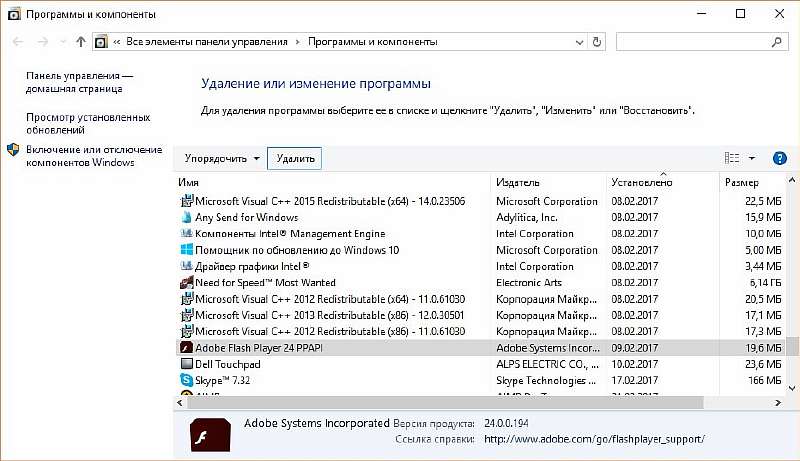The image size is (800, 461).
Task: Click the Skype 7.32 program icon
Action: point(186,381)
